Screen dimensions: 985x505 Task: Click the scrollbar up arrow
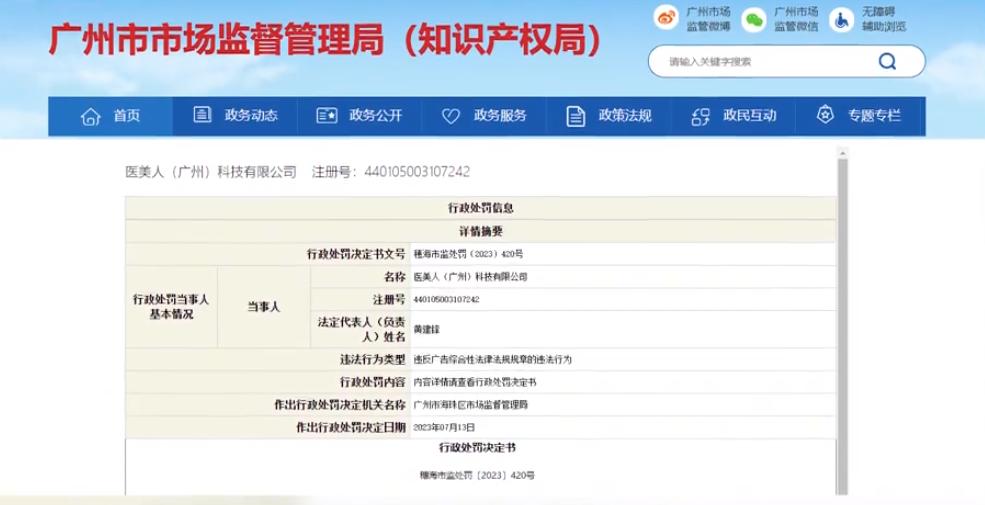click(x=842, y=153)
